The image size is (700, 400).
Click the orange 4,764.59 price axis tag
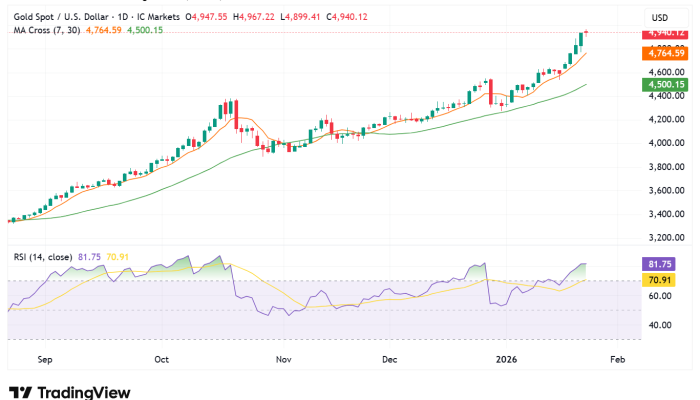point(665,53)
